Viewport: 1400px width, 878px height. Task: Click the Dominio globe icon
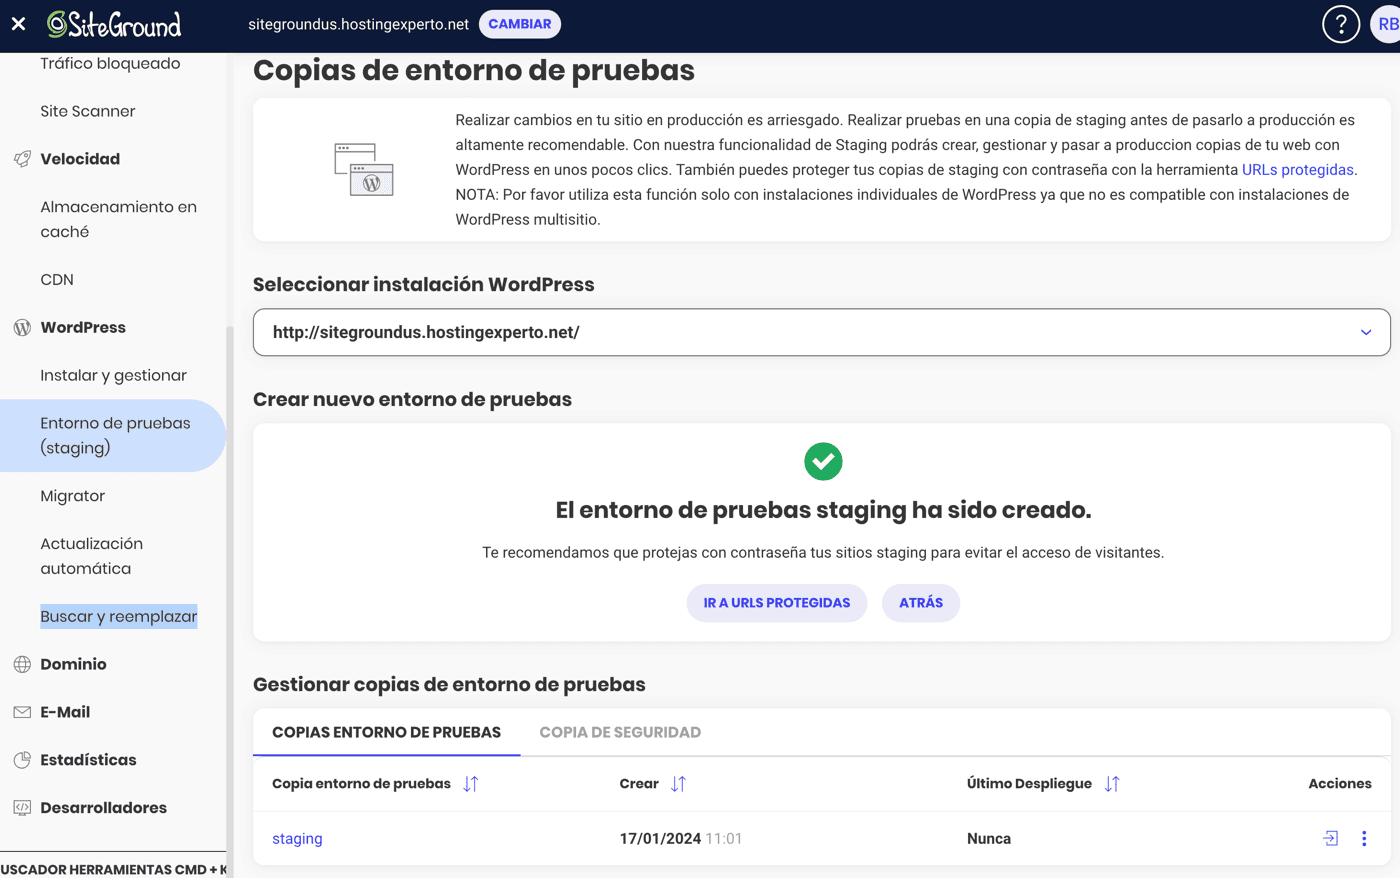pyautogui.click(x=22, y=664)
